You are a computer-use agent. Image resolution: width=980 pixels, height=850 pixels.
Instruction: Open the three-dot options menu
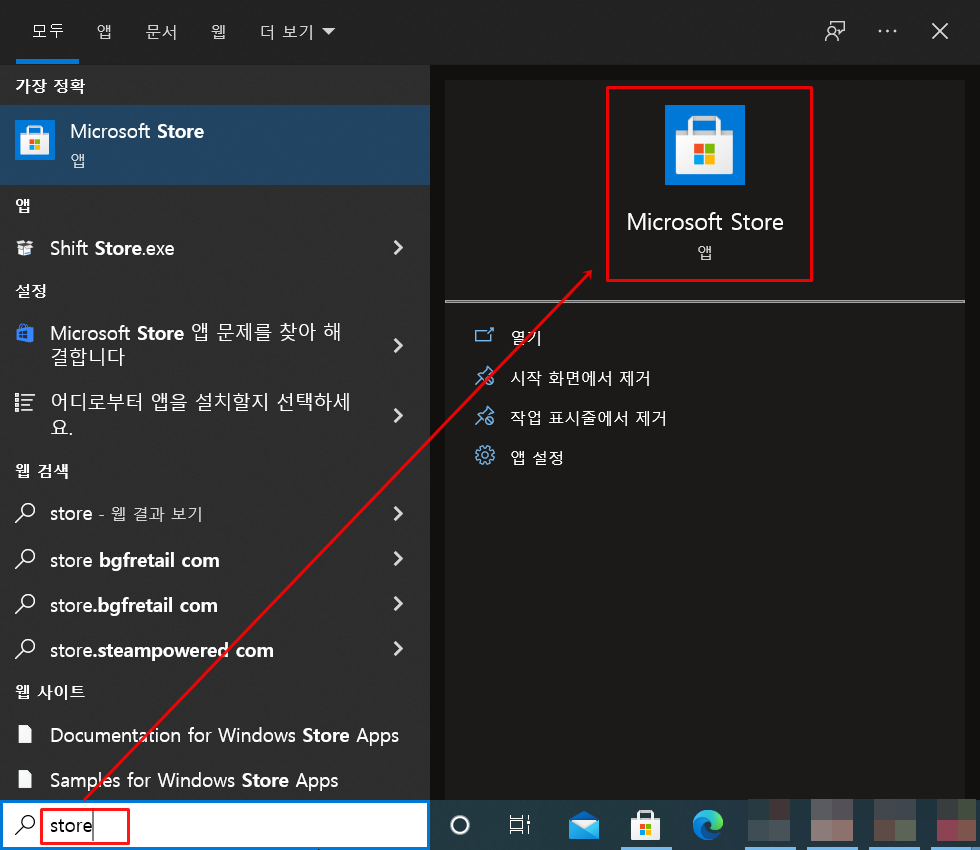pos(888,31)
